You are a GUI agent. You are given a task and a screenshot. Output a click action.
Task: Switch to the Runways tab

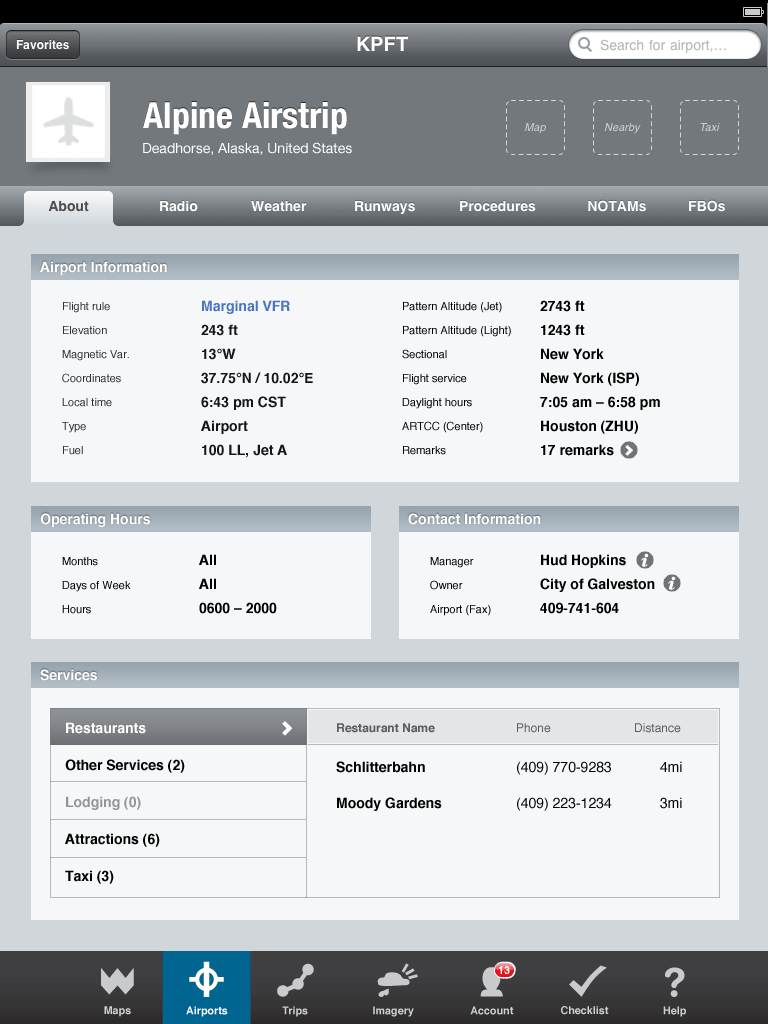[385, 206]
